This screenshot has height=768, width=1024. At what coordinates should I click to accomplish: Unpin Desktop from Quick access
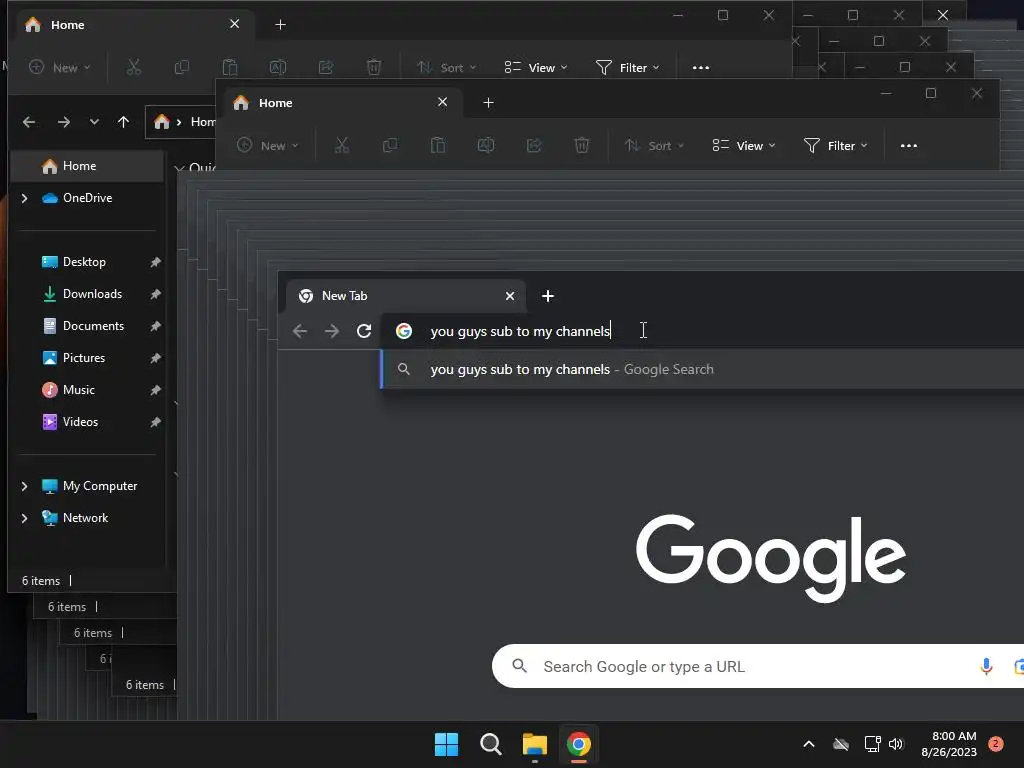155,262
